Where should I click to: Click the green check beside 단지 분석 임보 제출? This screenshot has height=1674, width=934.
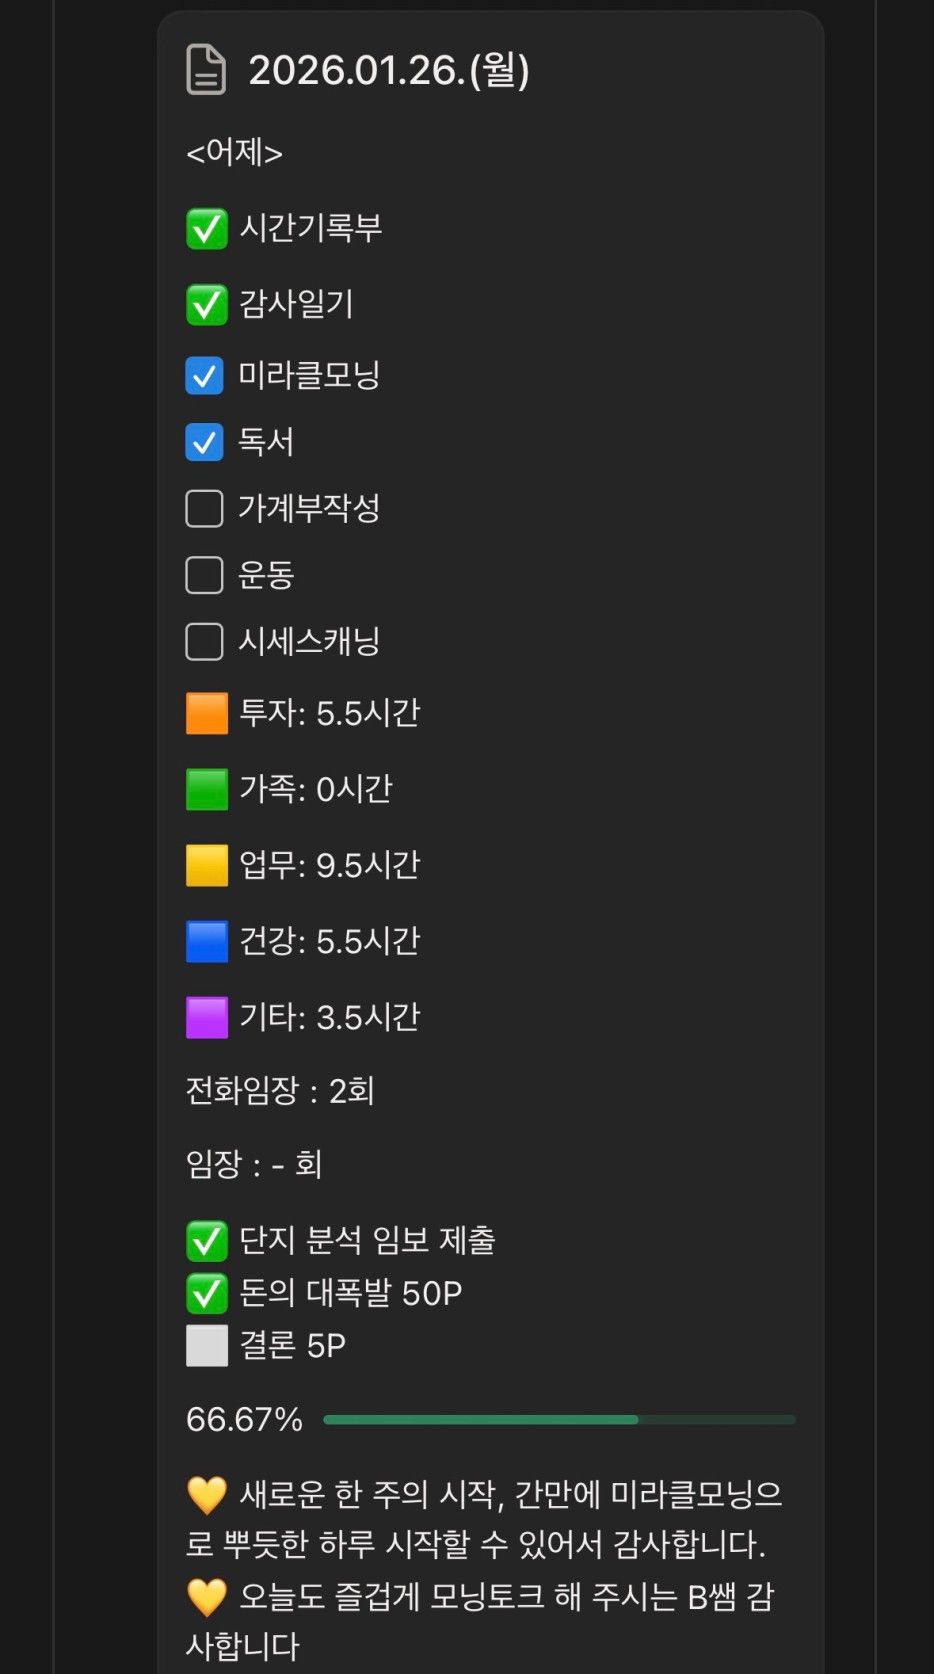[206, 1241]
